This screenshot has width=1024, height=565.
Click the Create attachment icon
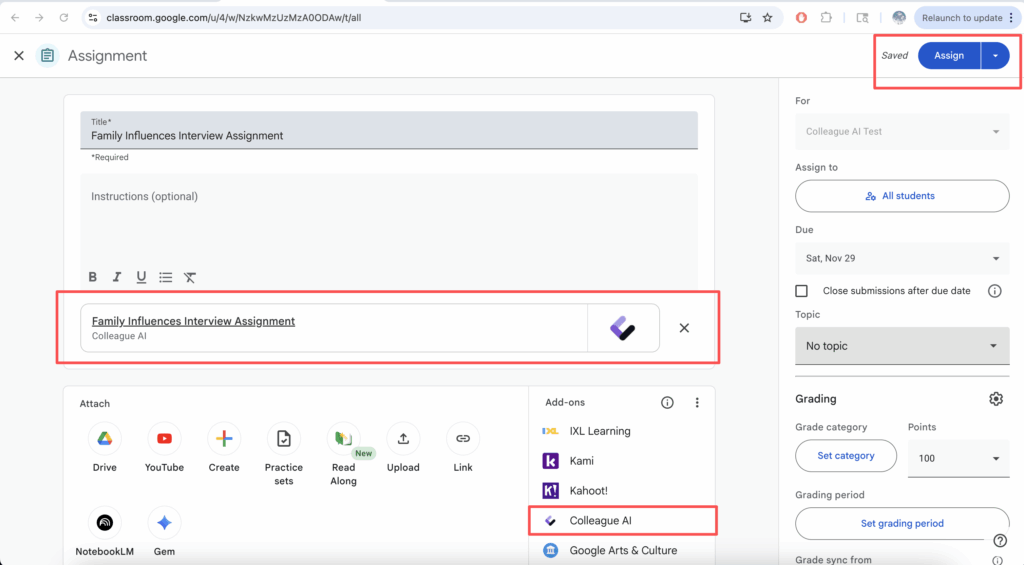click(x=224, y=438)
